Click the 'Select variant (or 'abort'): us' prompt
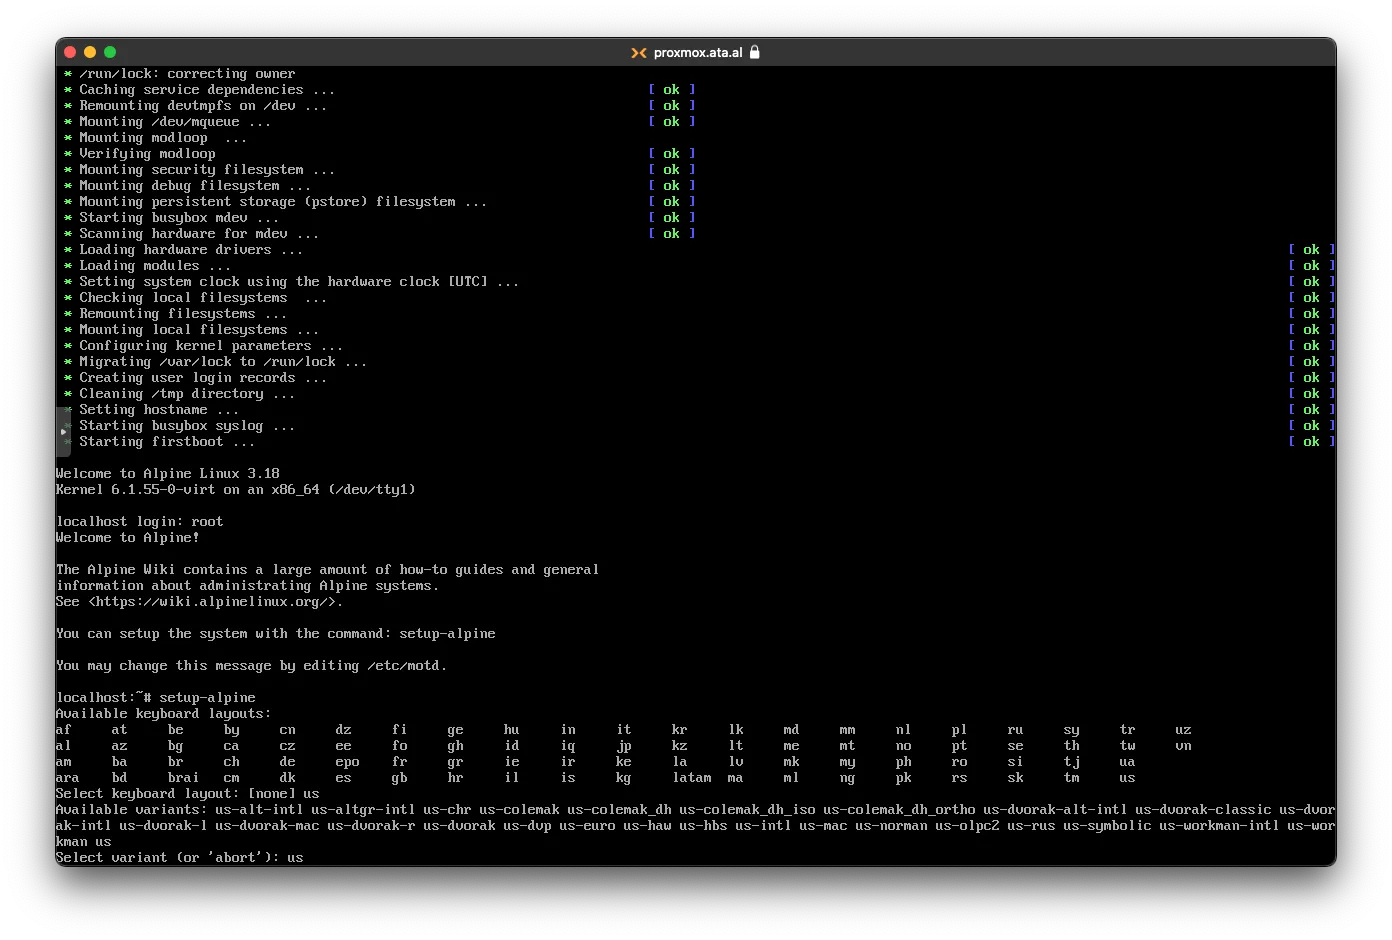Image resolution: width=1392 pixels, height=940 pixels. pyautogui.click(x=180, y=858)
